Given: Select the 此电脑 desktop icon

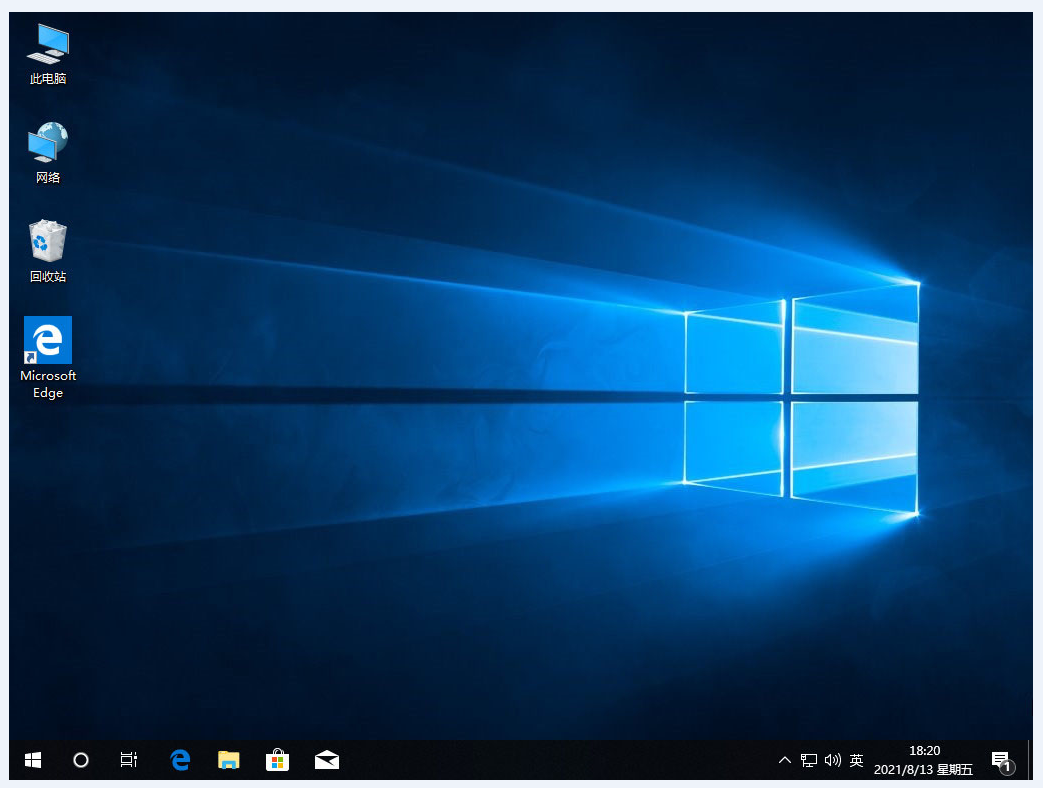Looking at the screenshot, I should [x=47, y=53].
